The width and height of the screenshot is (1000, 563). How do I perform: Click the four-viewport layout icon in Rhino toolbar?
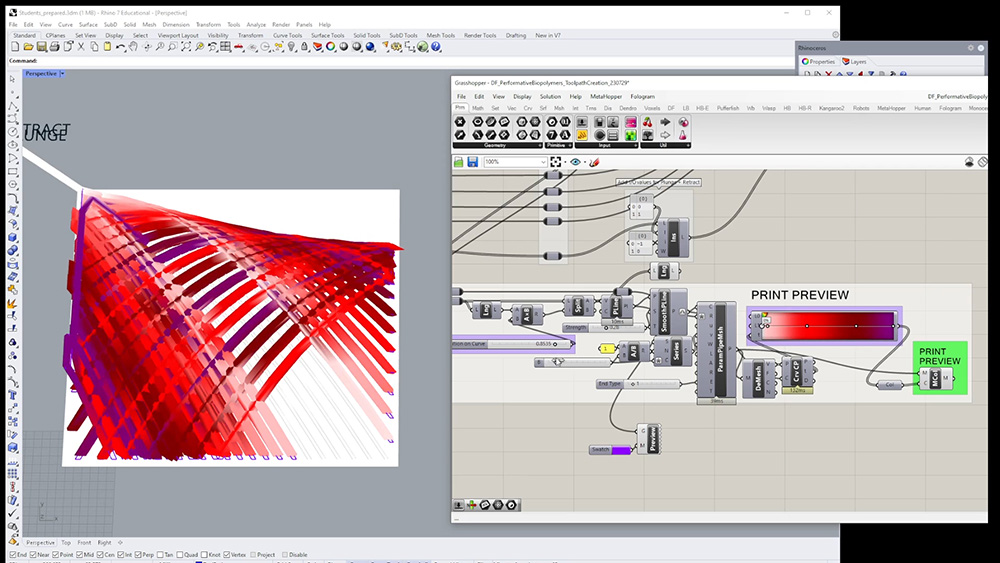[225, 47]
